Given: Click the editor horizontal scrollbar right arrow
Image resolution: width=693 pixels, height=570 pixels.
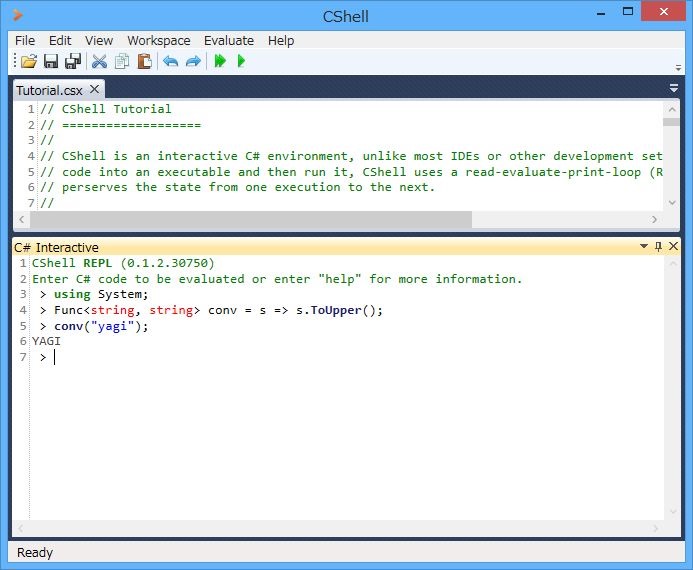Looking at the screenshot, I should click(656, 220).
